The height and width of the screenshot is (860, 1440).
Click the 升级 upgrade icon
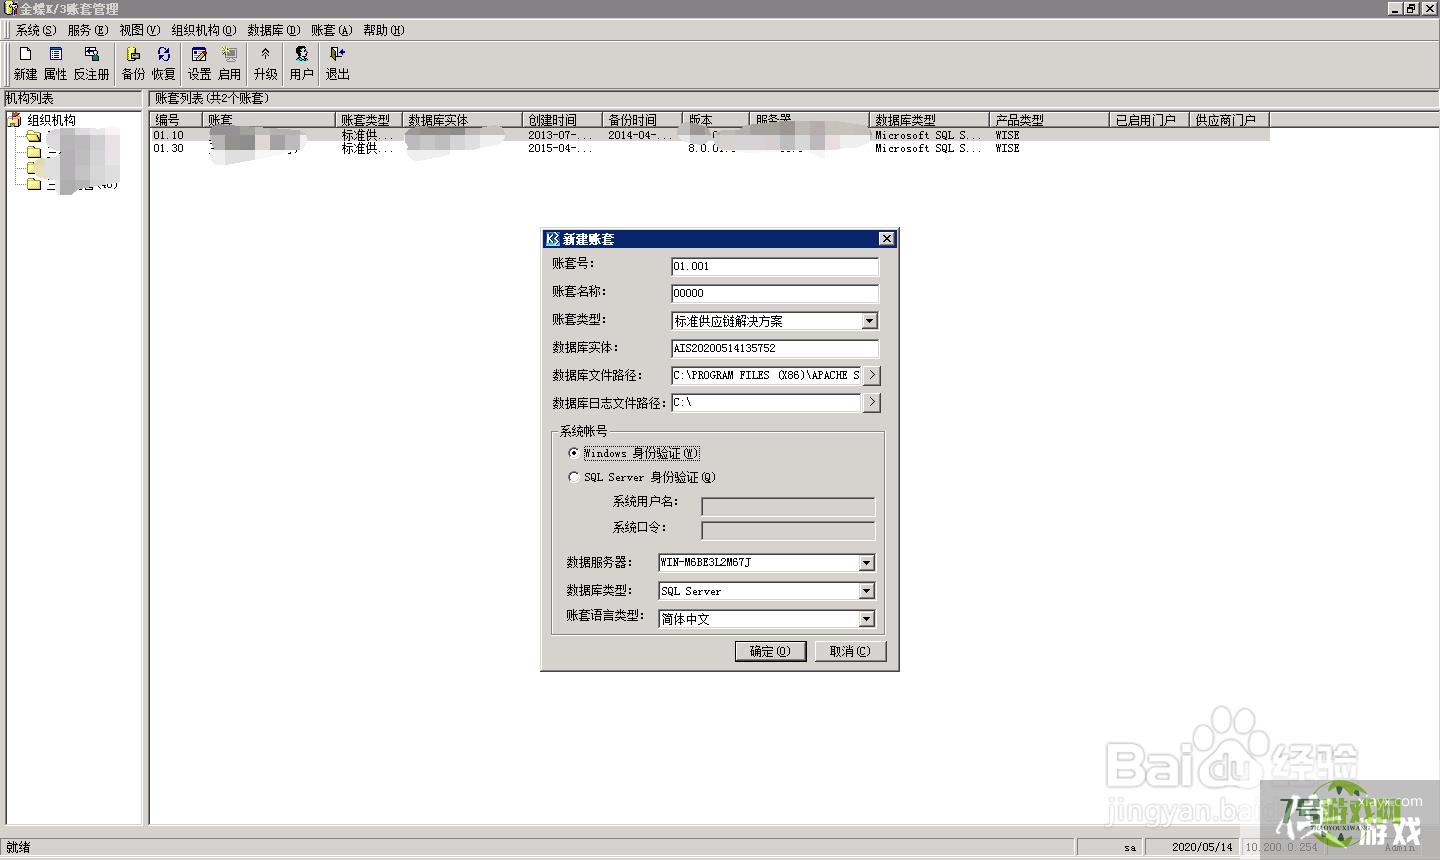(x=265, y=63)
